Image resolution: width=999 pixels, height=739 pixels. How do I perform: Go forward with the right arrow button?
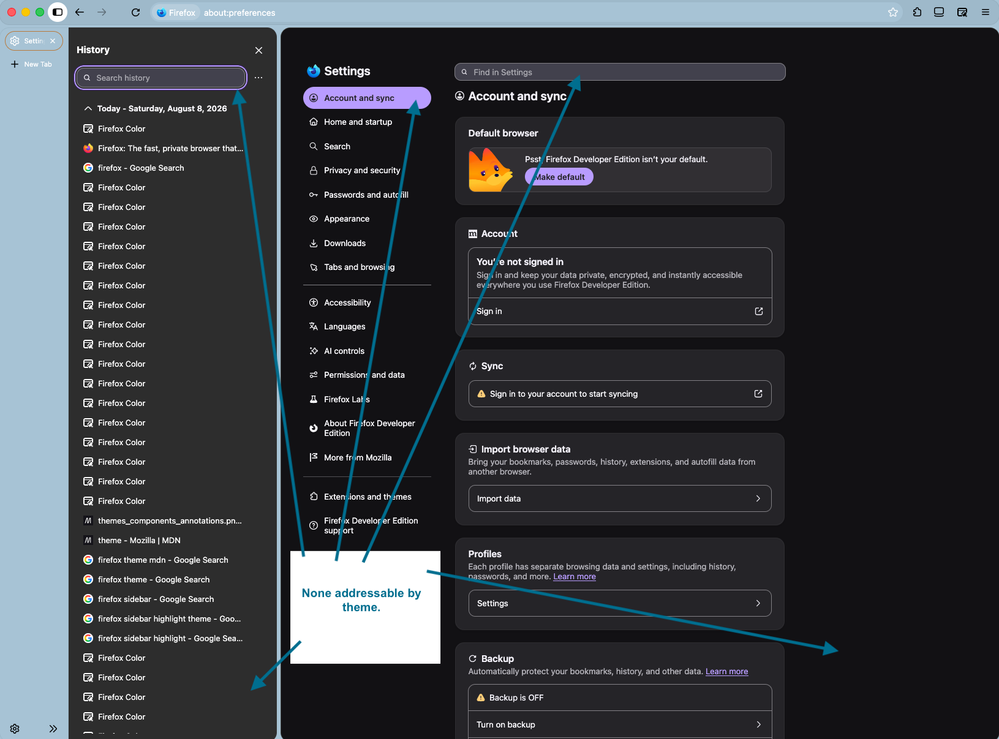(x=102, y=12)
